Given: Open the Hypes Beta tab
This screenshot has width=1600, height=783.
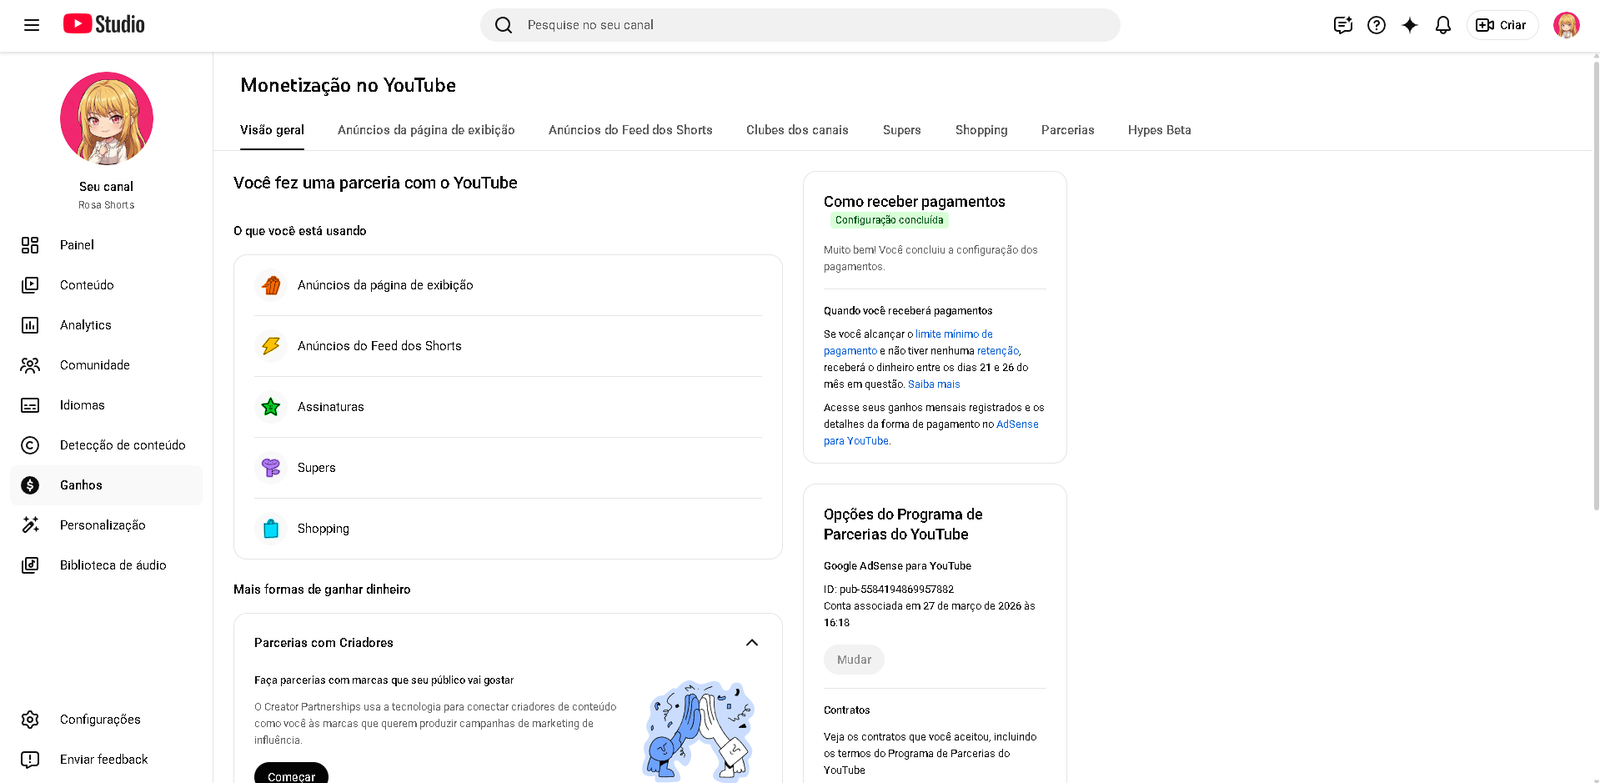Looking at the screenshot, I should pos(1159,130).
